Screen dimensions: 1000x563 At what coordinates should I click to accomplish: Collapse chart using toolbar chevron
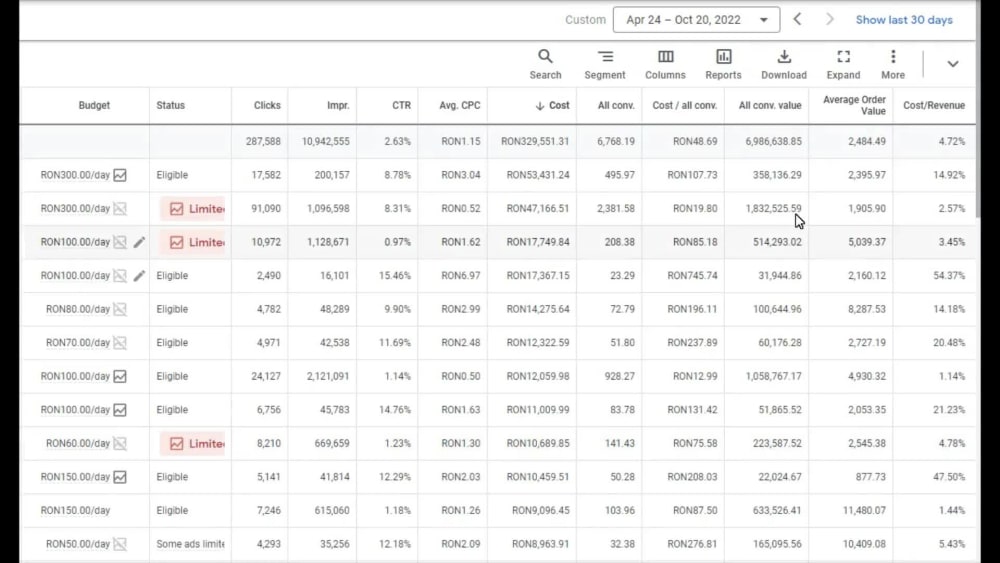(953, 64)
